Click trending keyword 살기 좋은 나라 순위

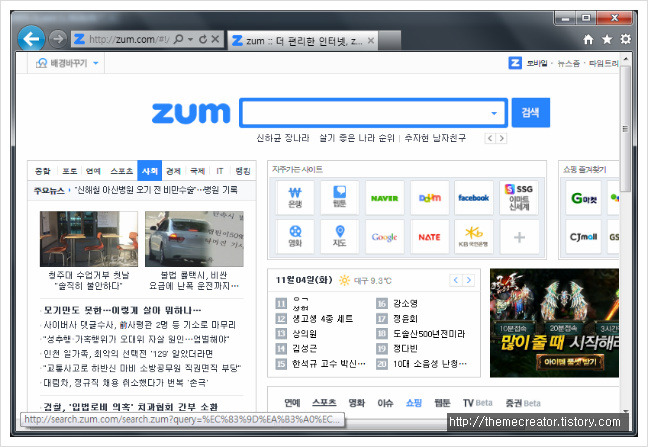357,138
